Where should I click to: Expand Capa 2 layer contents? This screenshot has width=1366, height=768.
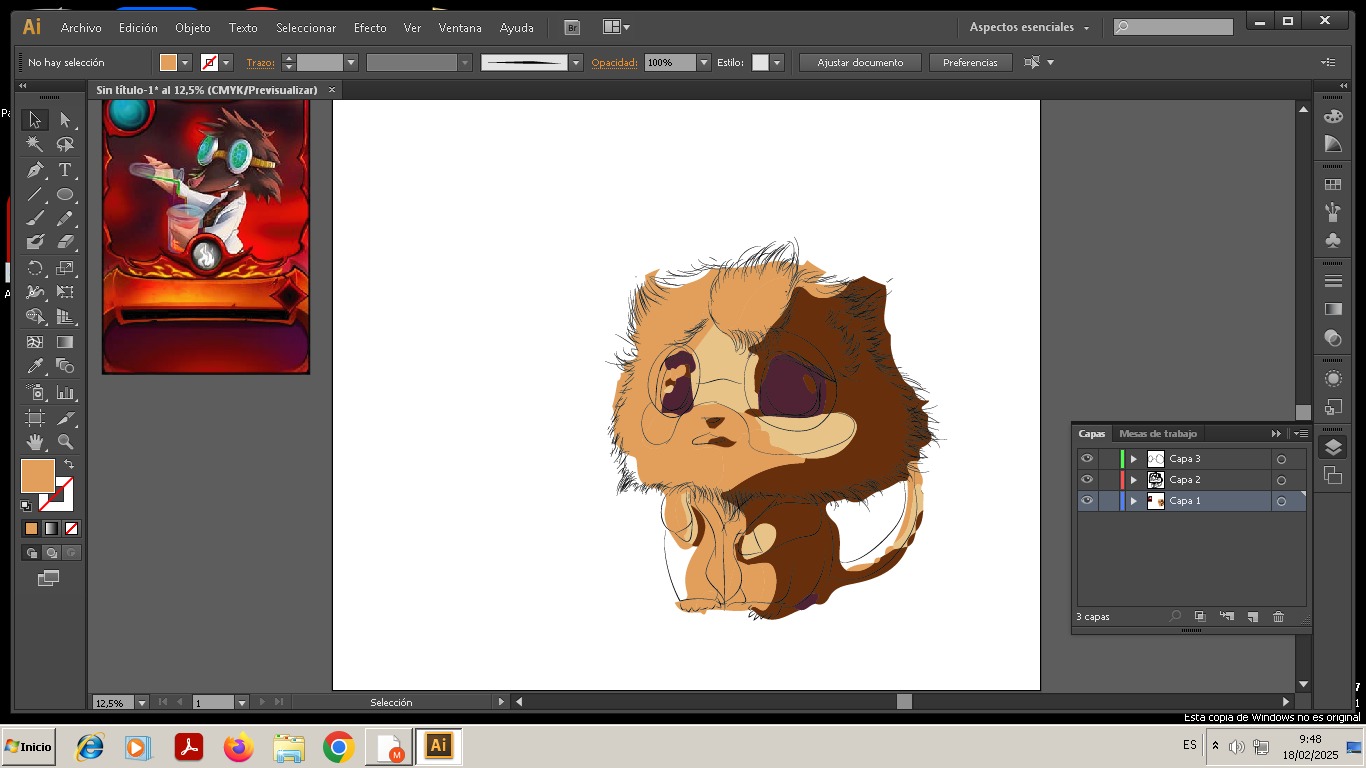point(1133,480)
